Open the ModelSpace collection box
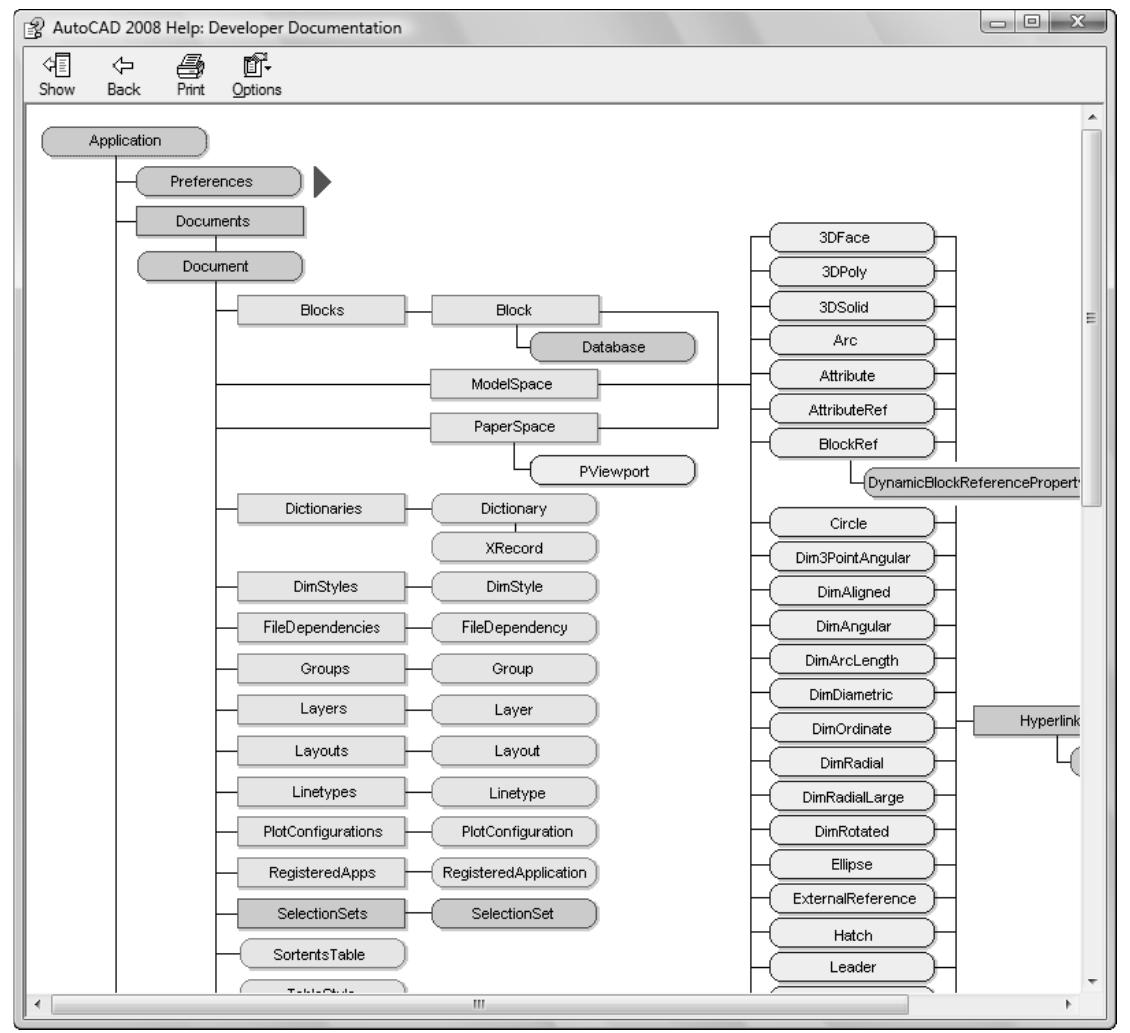This screenshot has width=1130, height=1033. click(514, 384)
